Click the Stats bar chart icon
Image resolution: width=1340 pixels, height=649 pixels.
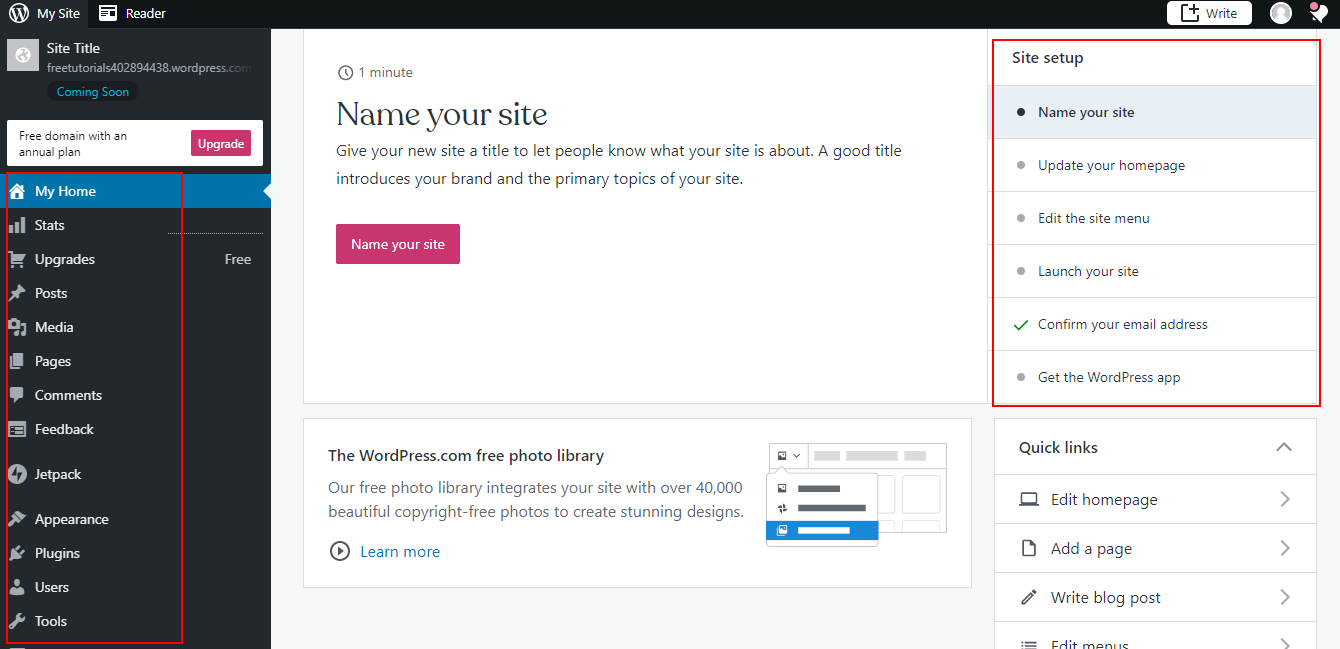[x=17, y=225]
